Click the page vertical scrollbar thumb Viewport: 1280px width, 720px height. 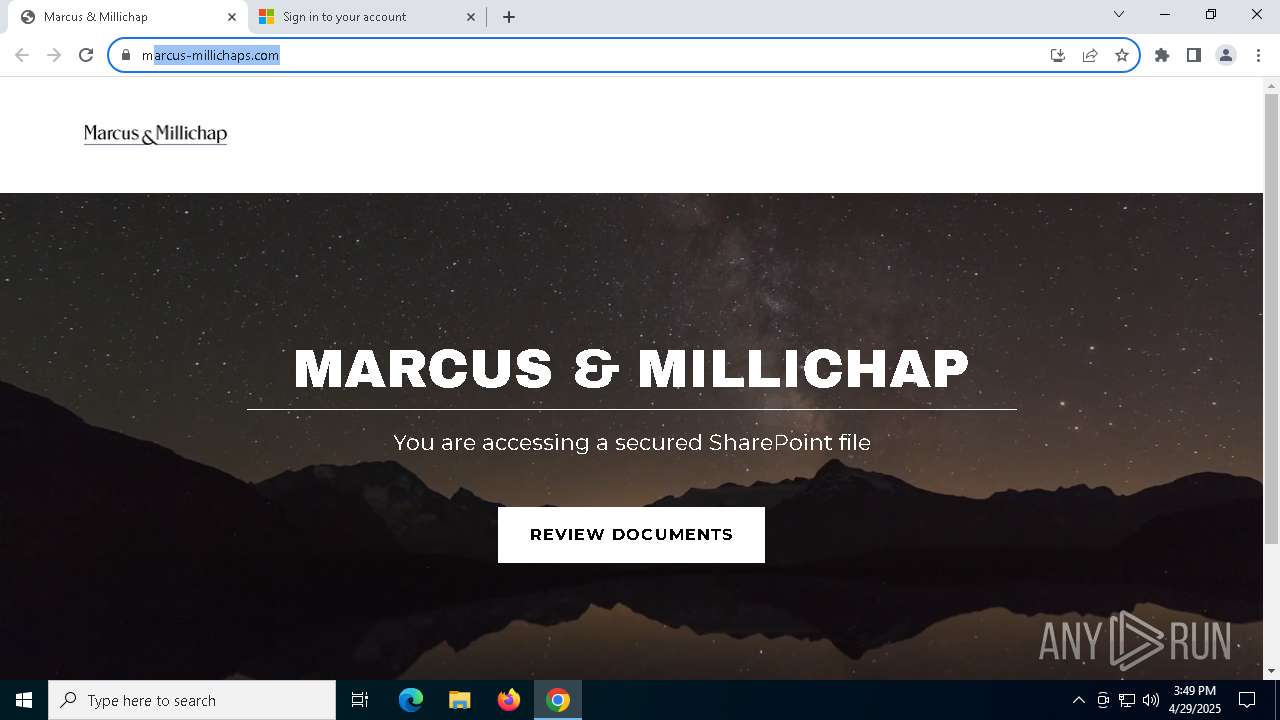[x=1271, y=319]
